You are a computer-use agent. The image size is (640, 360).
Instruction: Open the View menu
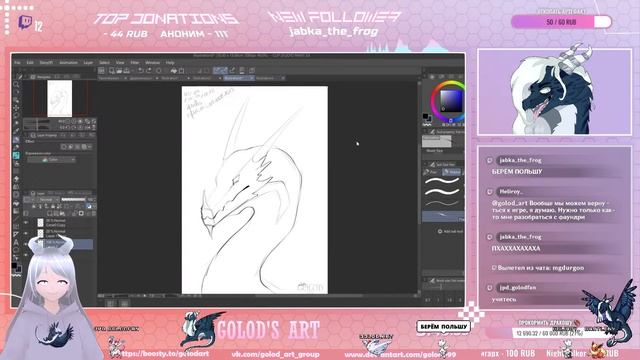coord(120,63)
